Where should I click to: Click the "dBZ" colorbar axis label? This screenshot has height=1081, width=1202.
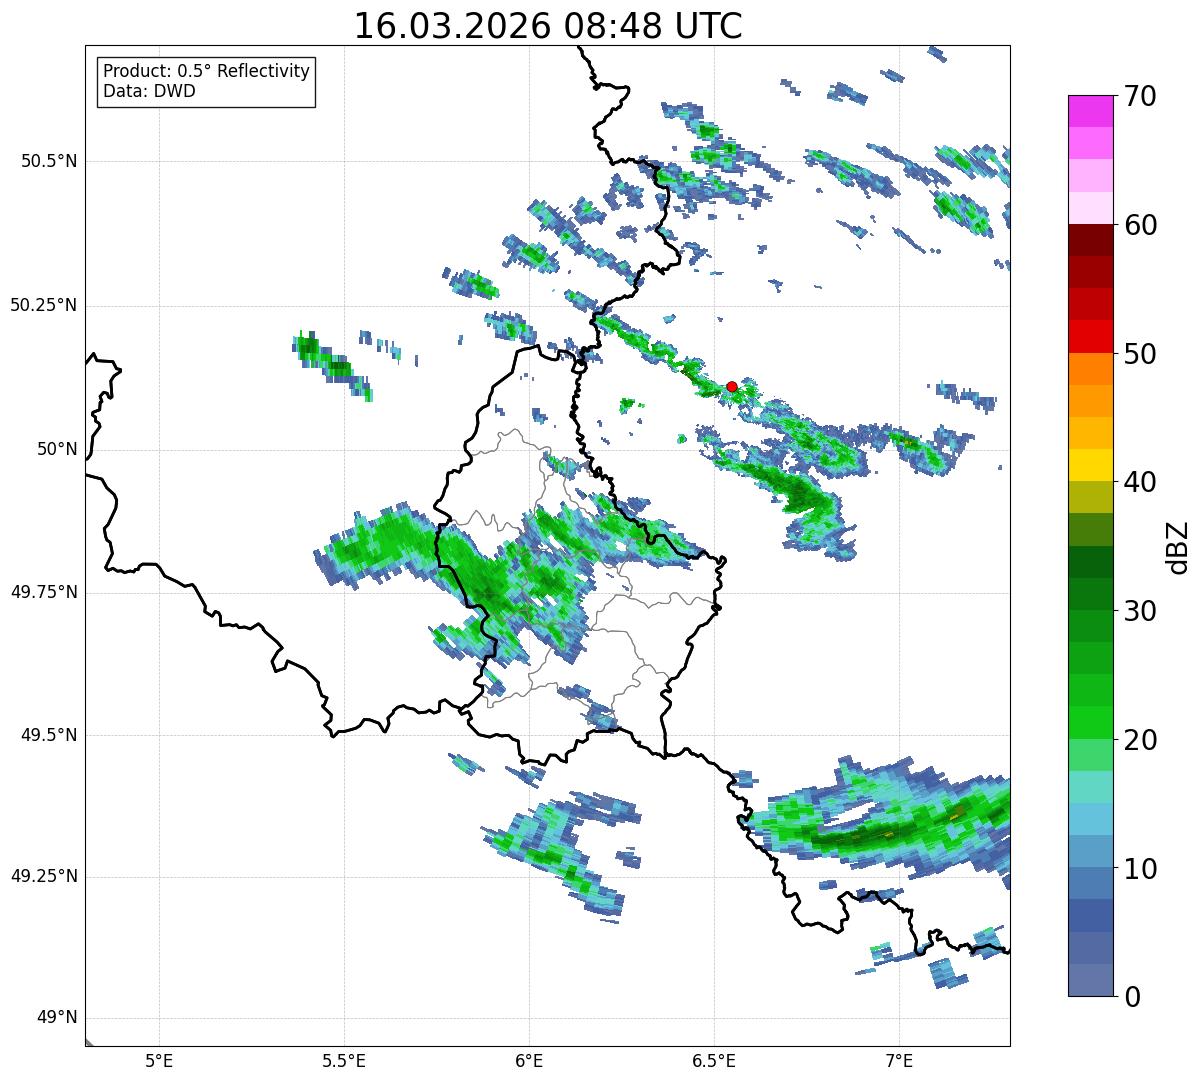click(x=1178, y=546)
